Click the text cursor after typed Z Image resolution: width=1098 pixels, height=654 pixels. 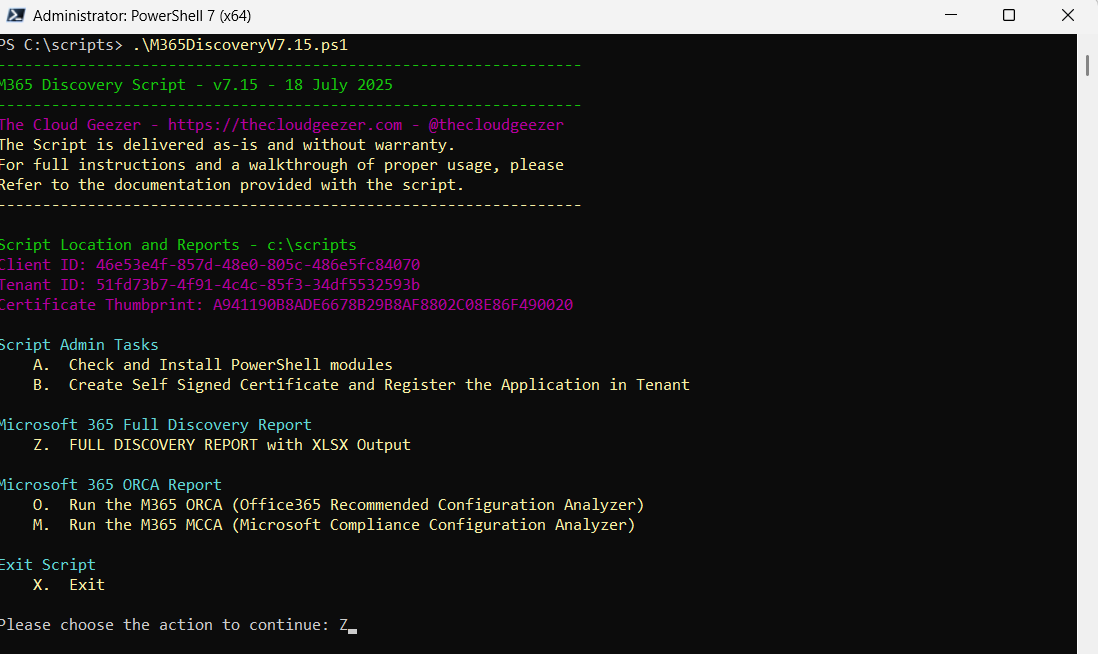click(x=352, y=630)
